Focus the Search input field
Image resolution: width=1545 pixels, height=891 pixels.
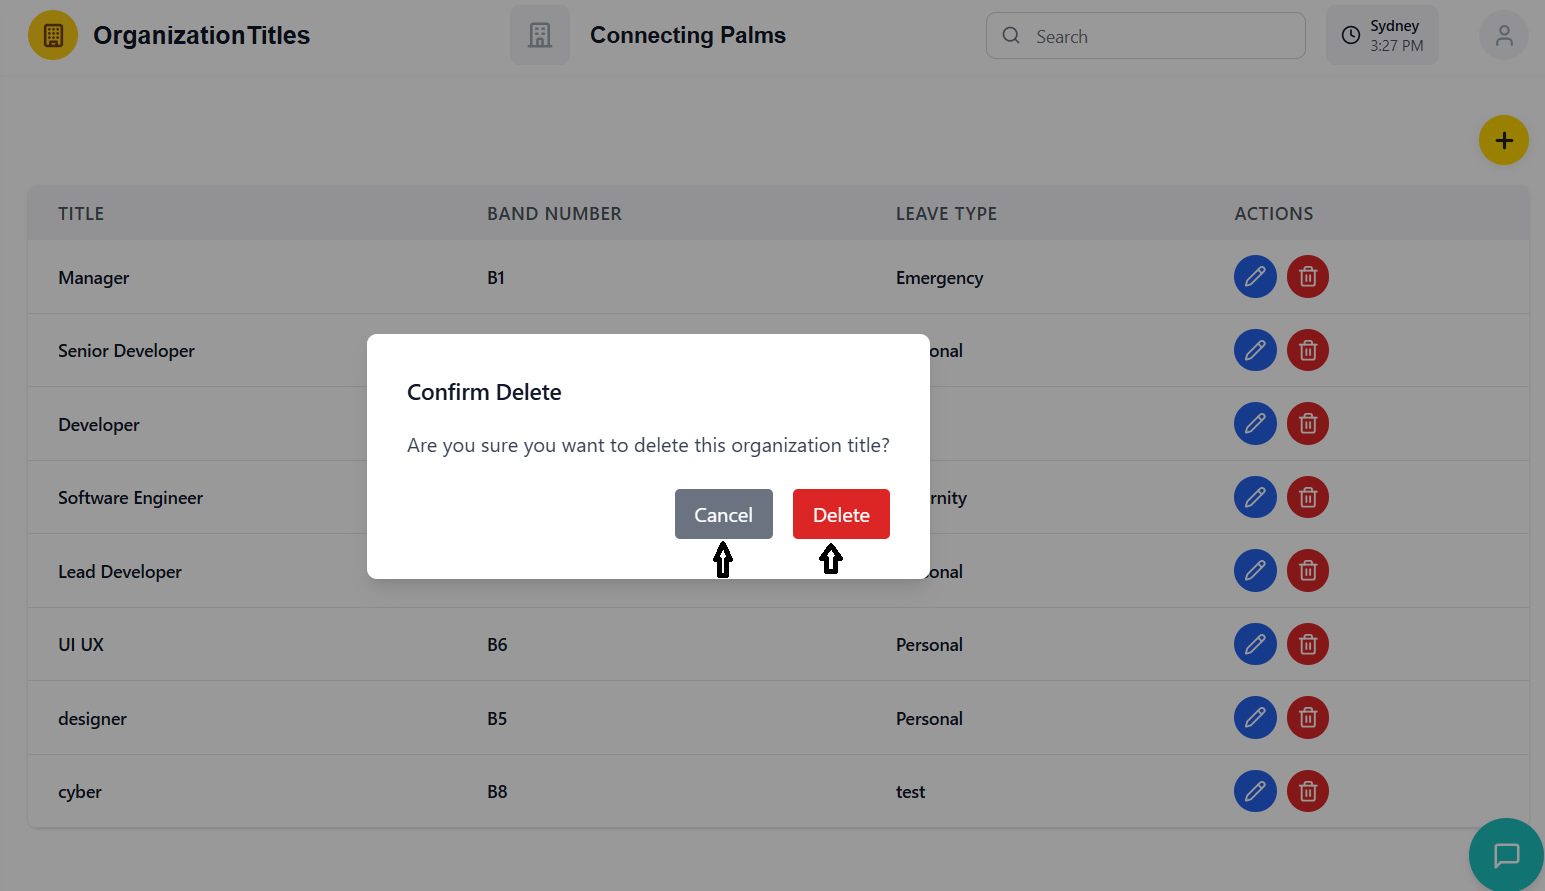pos(1160,36)
